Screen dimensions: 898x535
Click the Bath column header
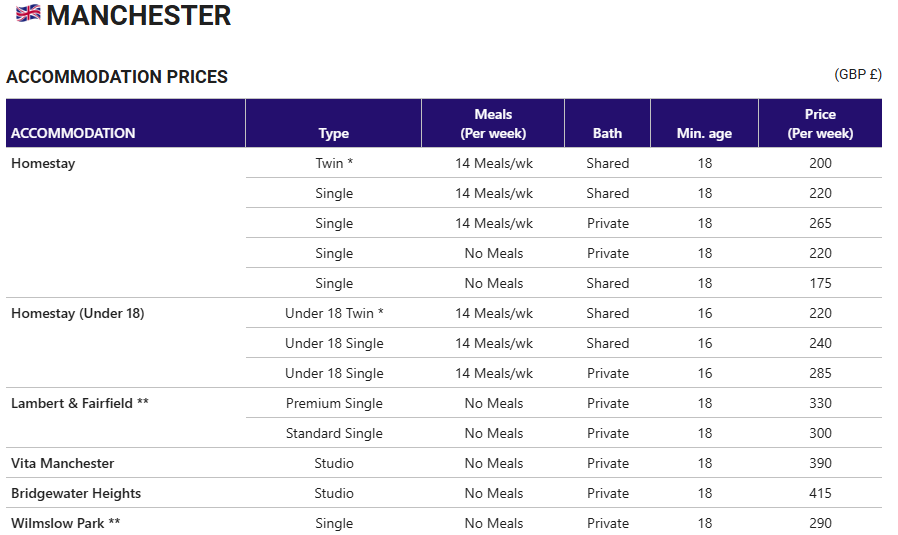coord(607,133)
